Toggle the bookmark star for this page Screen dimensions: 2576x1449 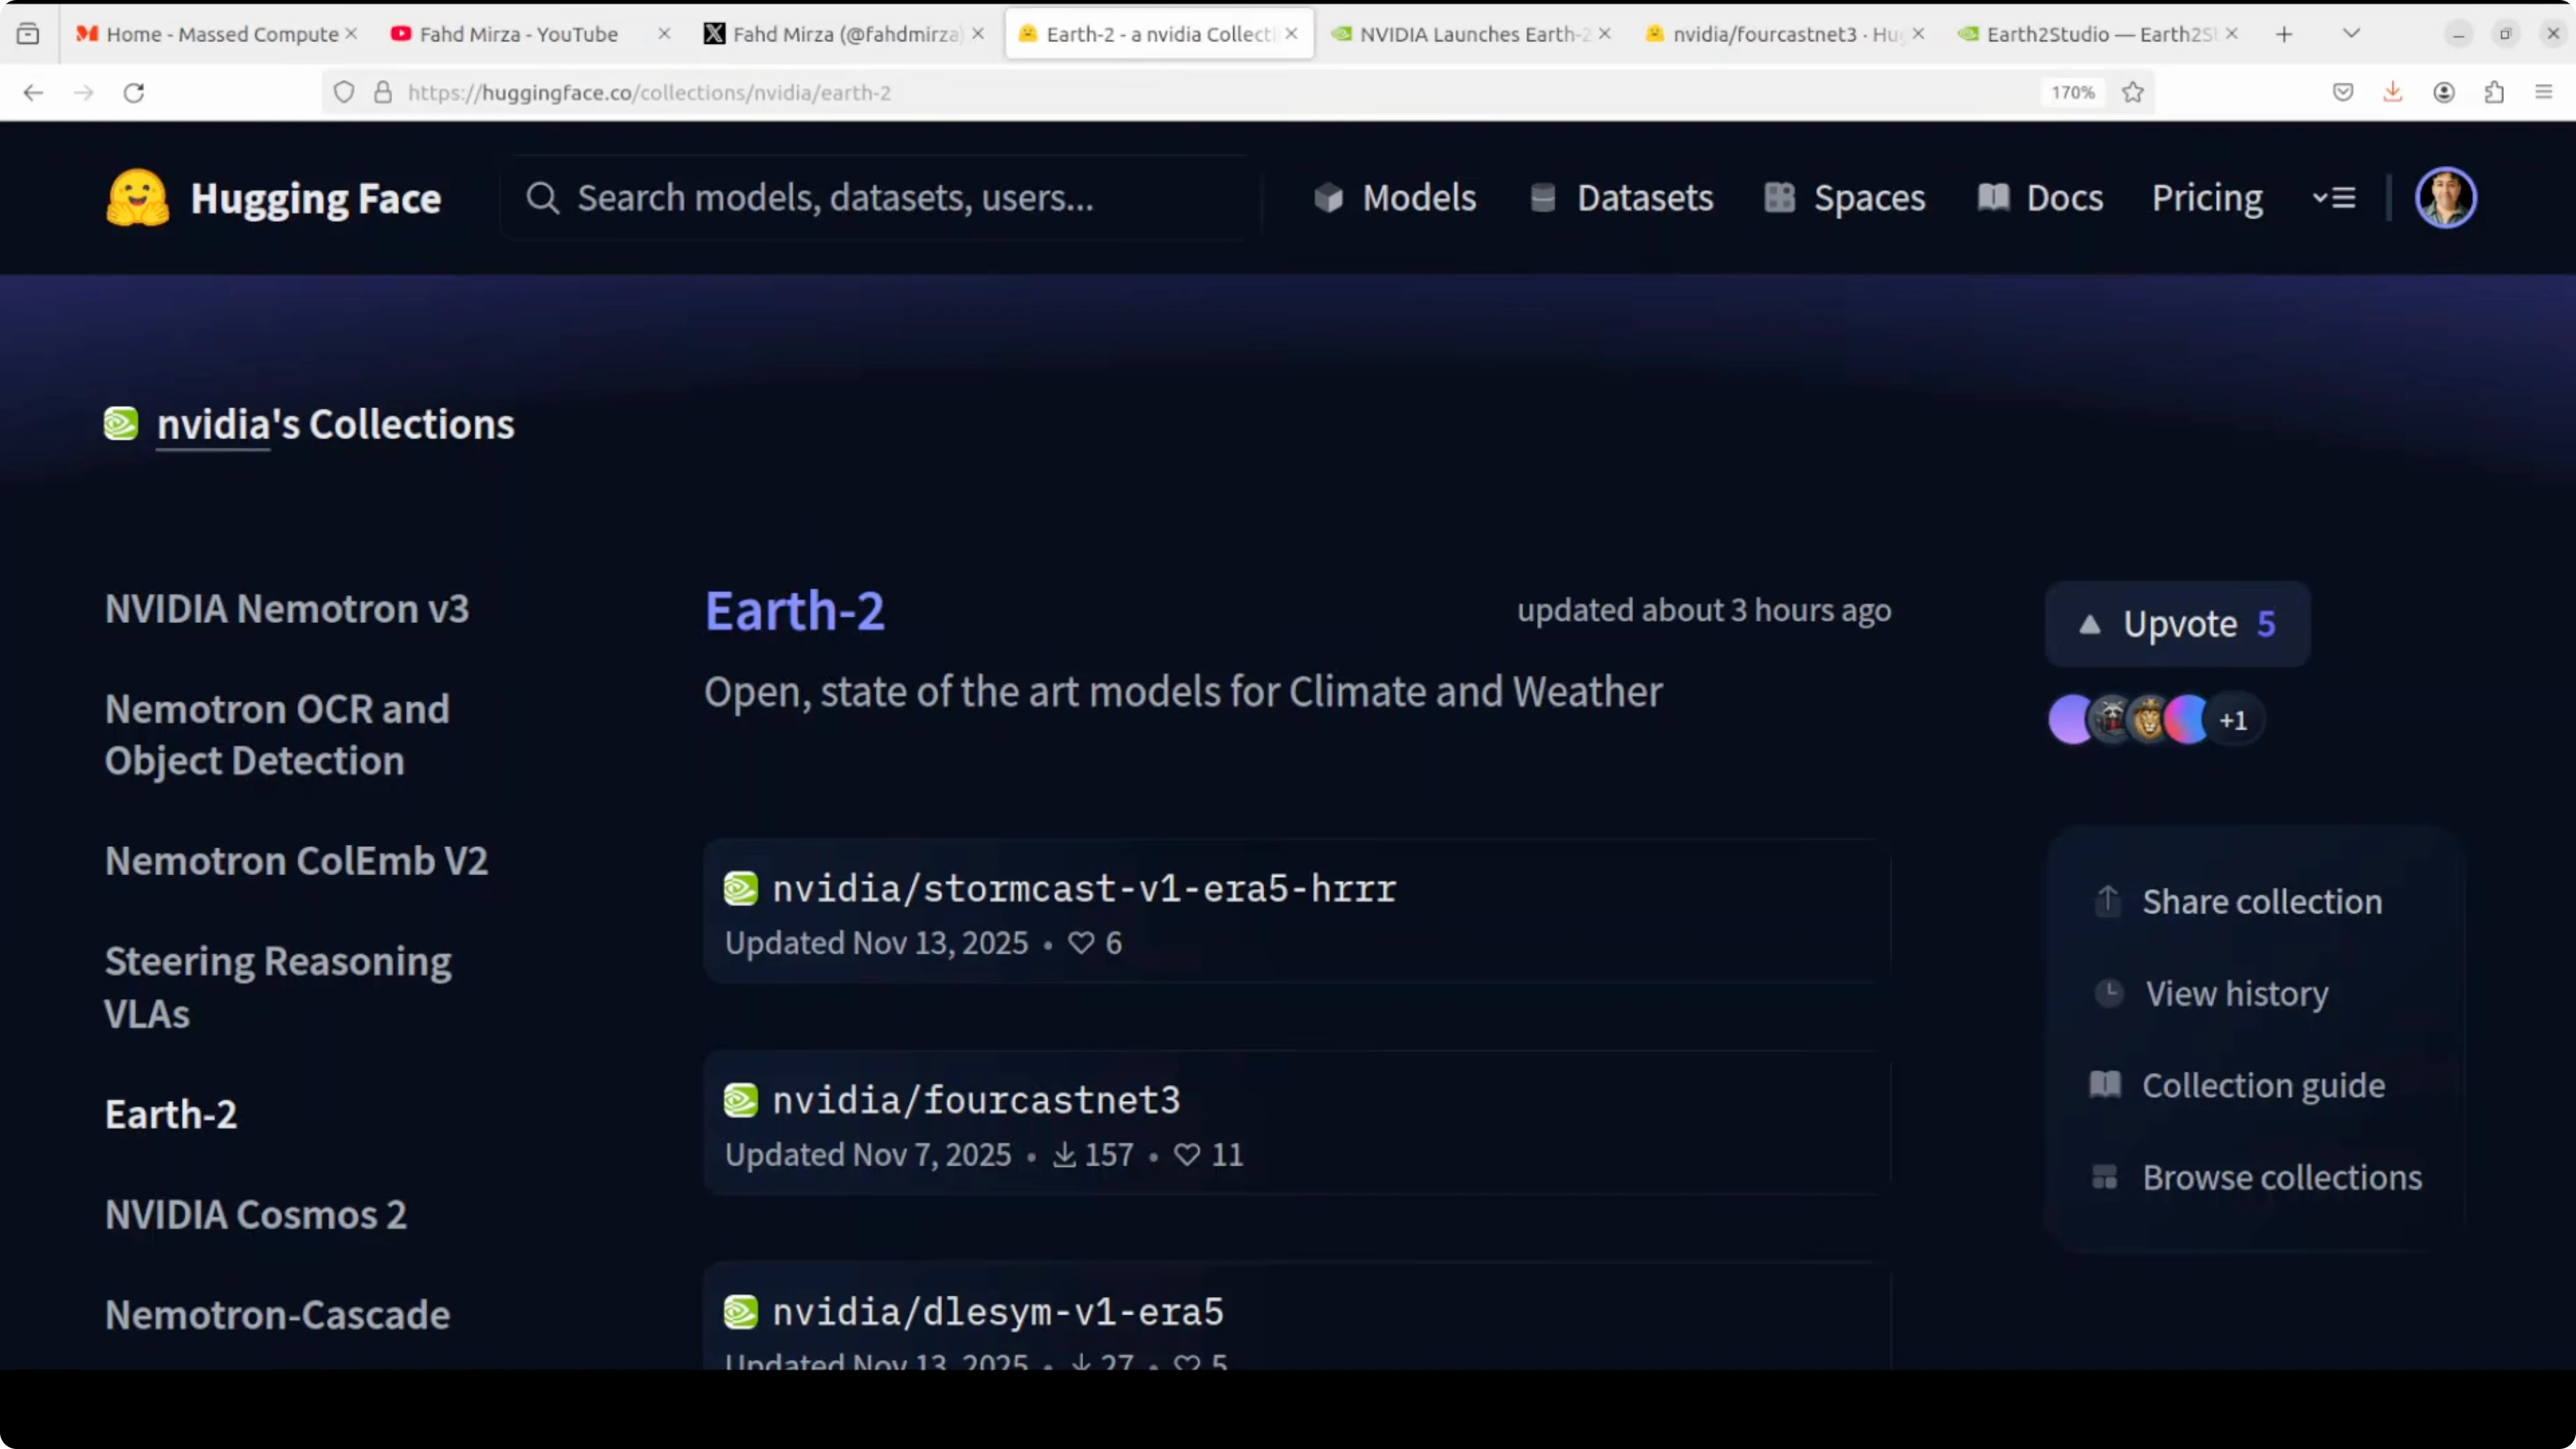coord(2133,92)
